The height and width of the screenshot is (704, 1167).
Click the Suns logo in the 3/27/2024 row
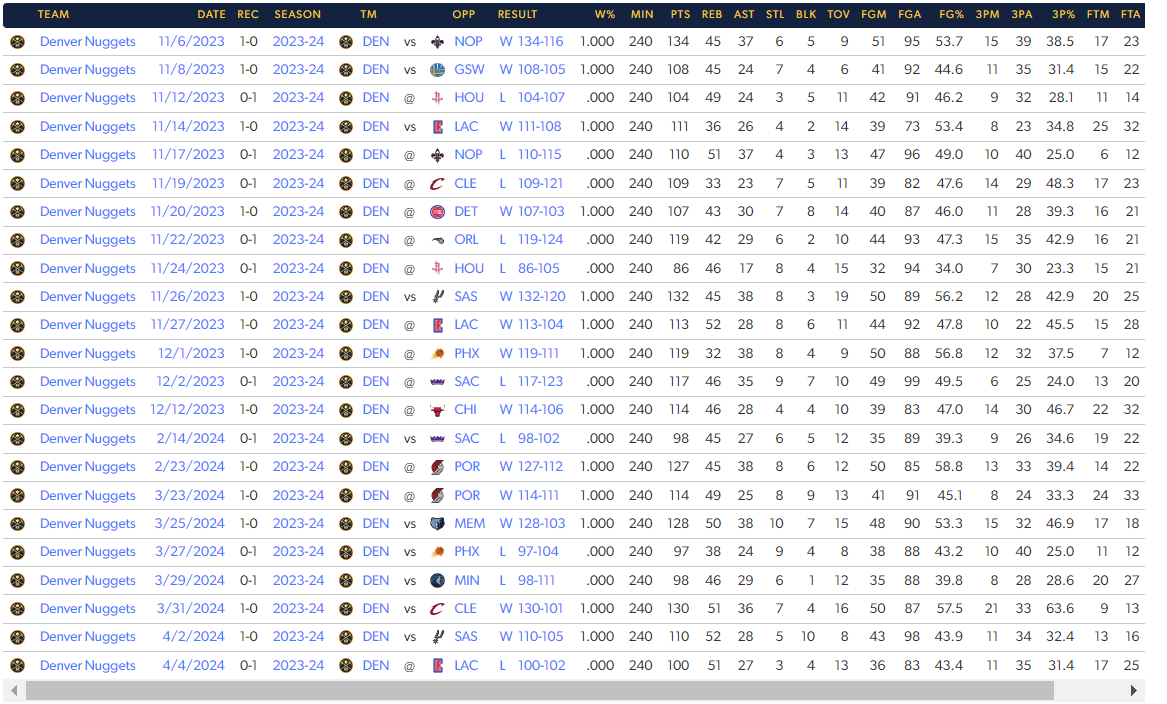[438, 552]
